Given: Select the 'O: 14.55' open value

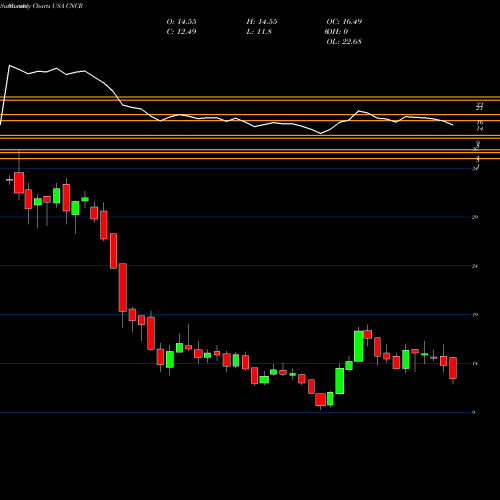Looking at the screenshot, I should pyautogui.click(x=181, y=22).
